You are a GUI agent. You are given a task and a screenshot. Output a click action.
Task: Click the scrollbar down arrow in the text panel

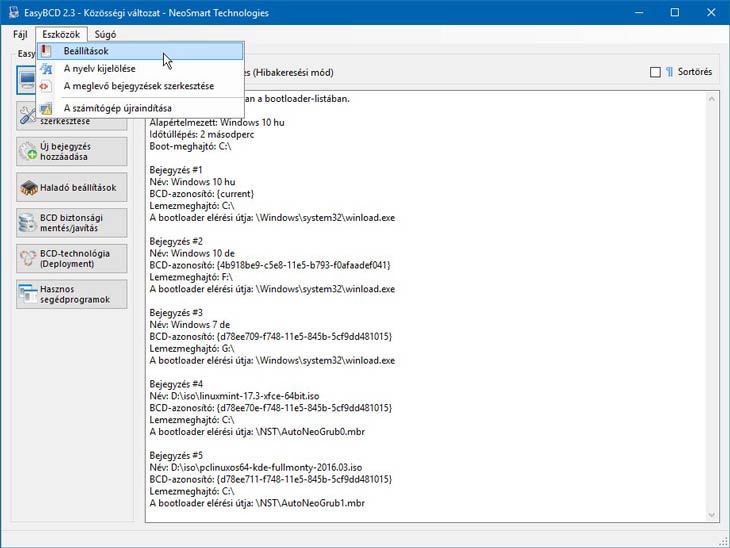click(712, 514)
